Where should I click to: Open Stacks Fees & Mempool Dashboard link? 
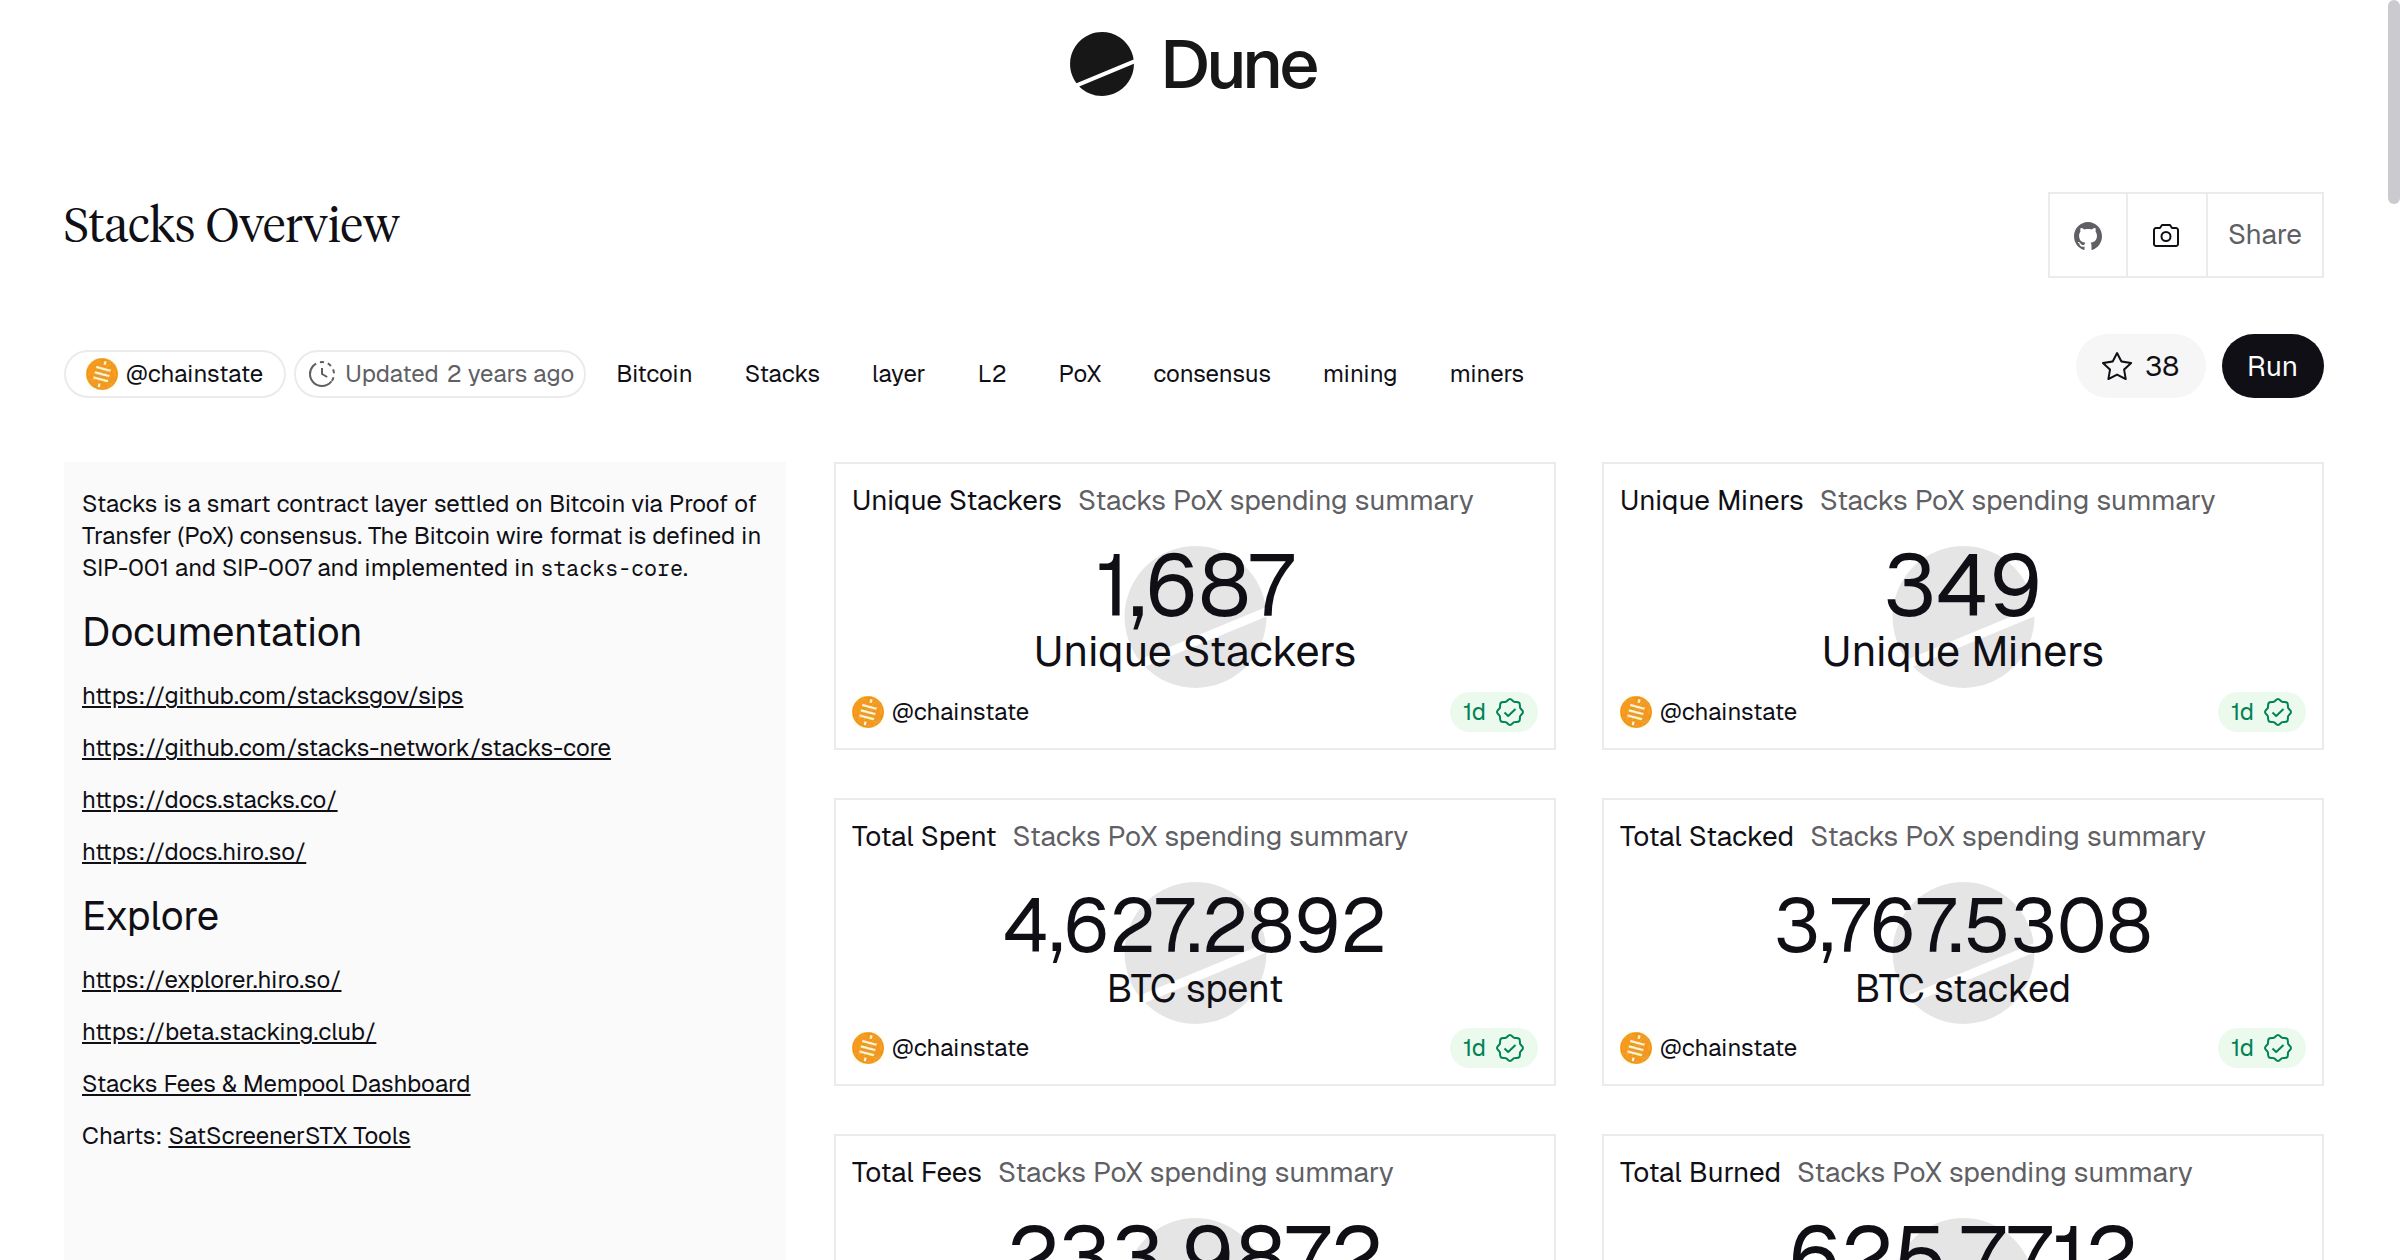coord(276,1084)
